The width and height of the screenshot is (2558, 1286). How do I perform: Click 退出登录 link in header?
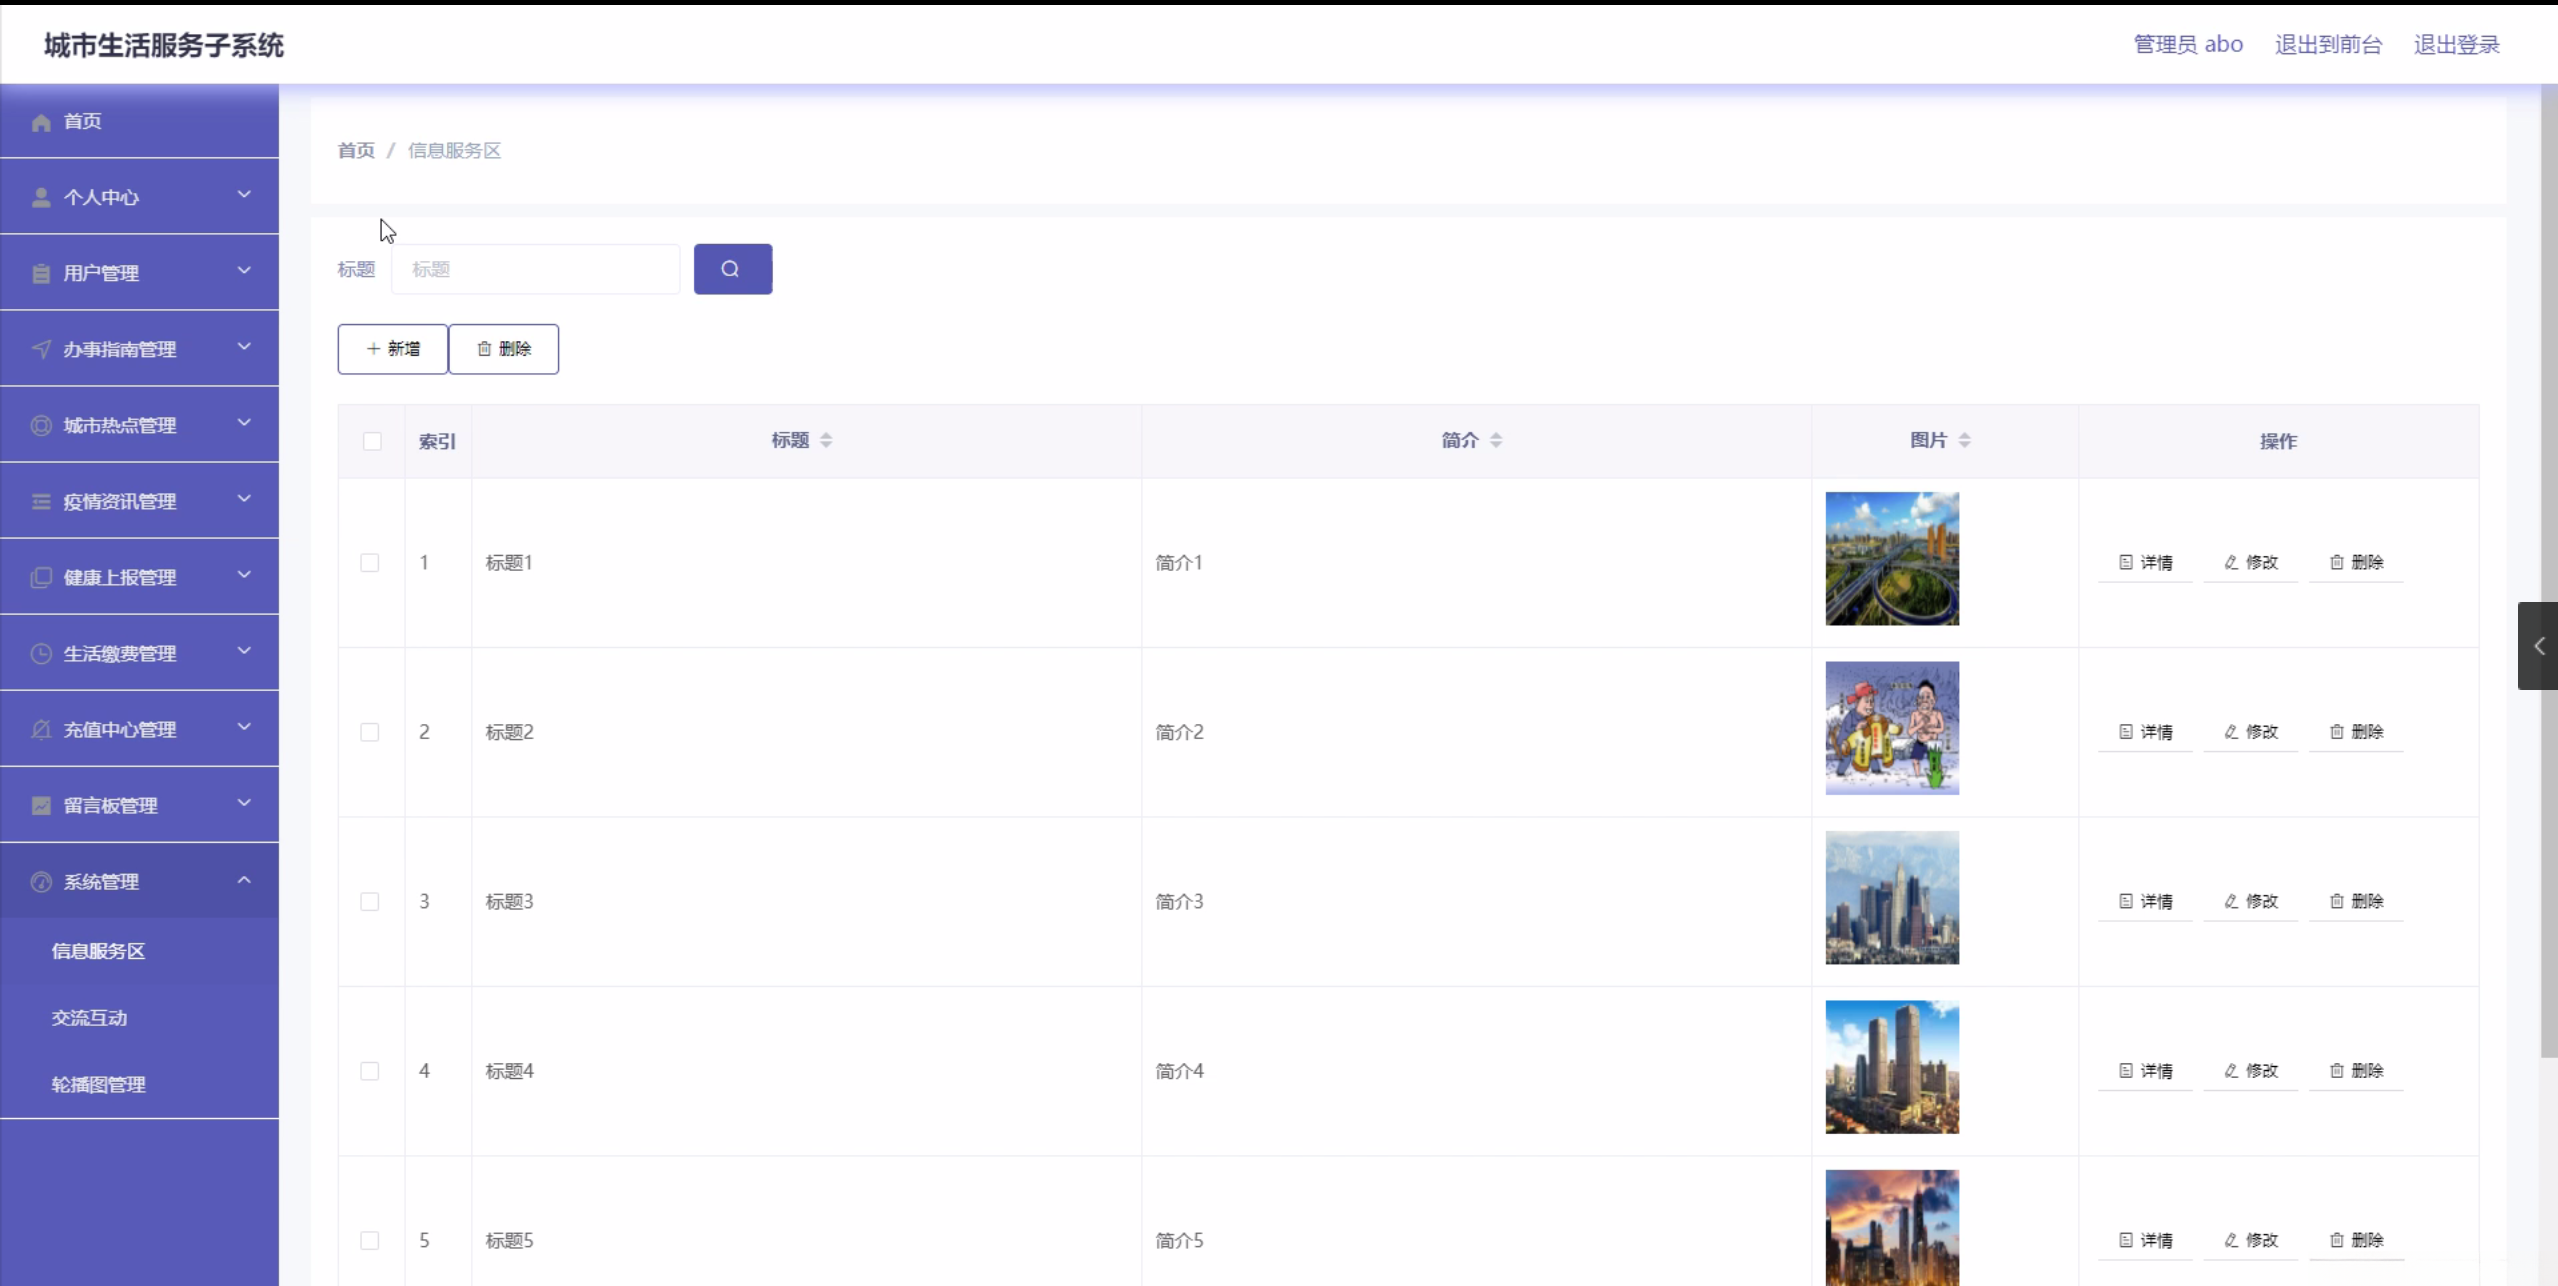pos(2456,45)
